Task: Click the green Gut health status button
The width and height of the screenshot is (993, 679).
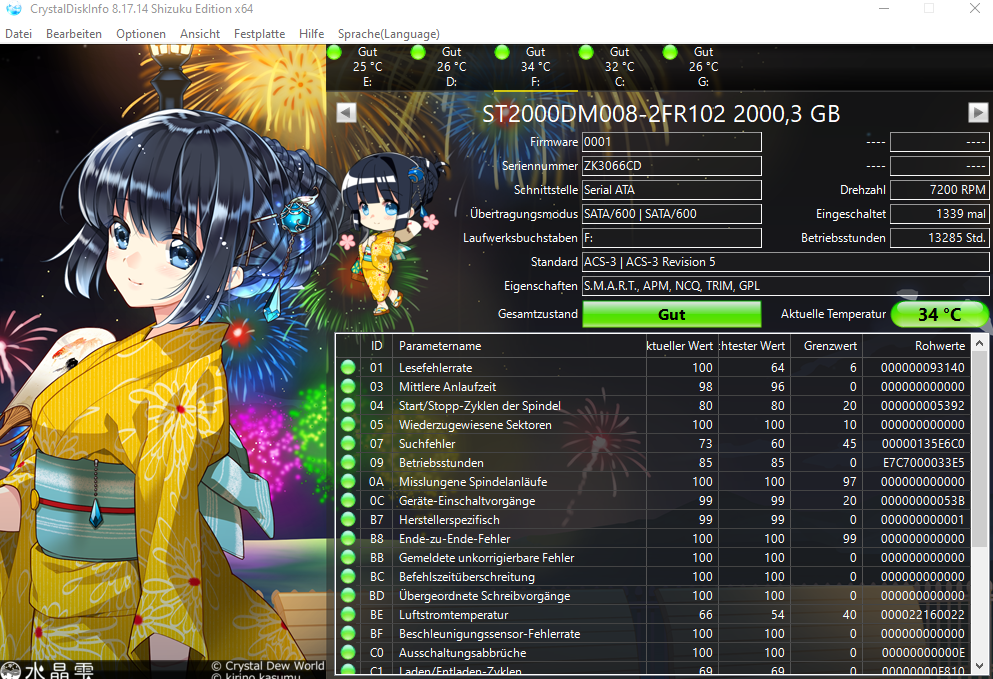Action: tap(671, 314)
